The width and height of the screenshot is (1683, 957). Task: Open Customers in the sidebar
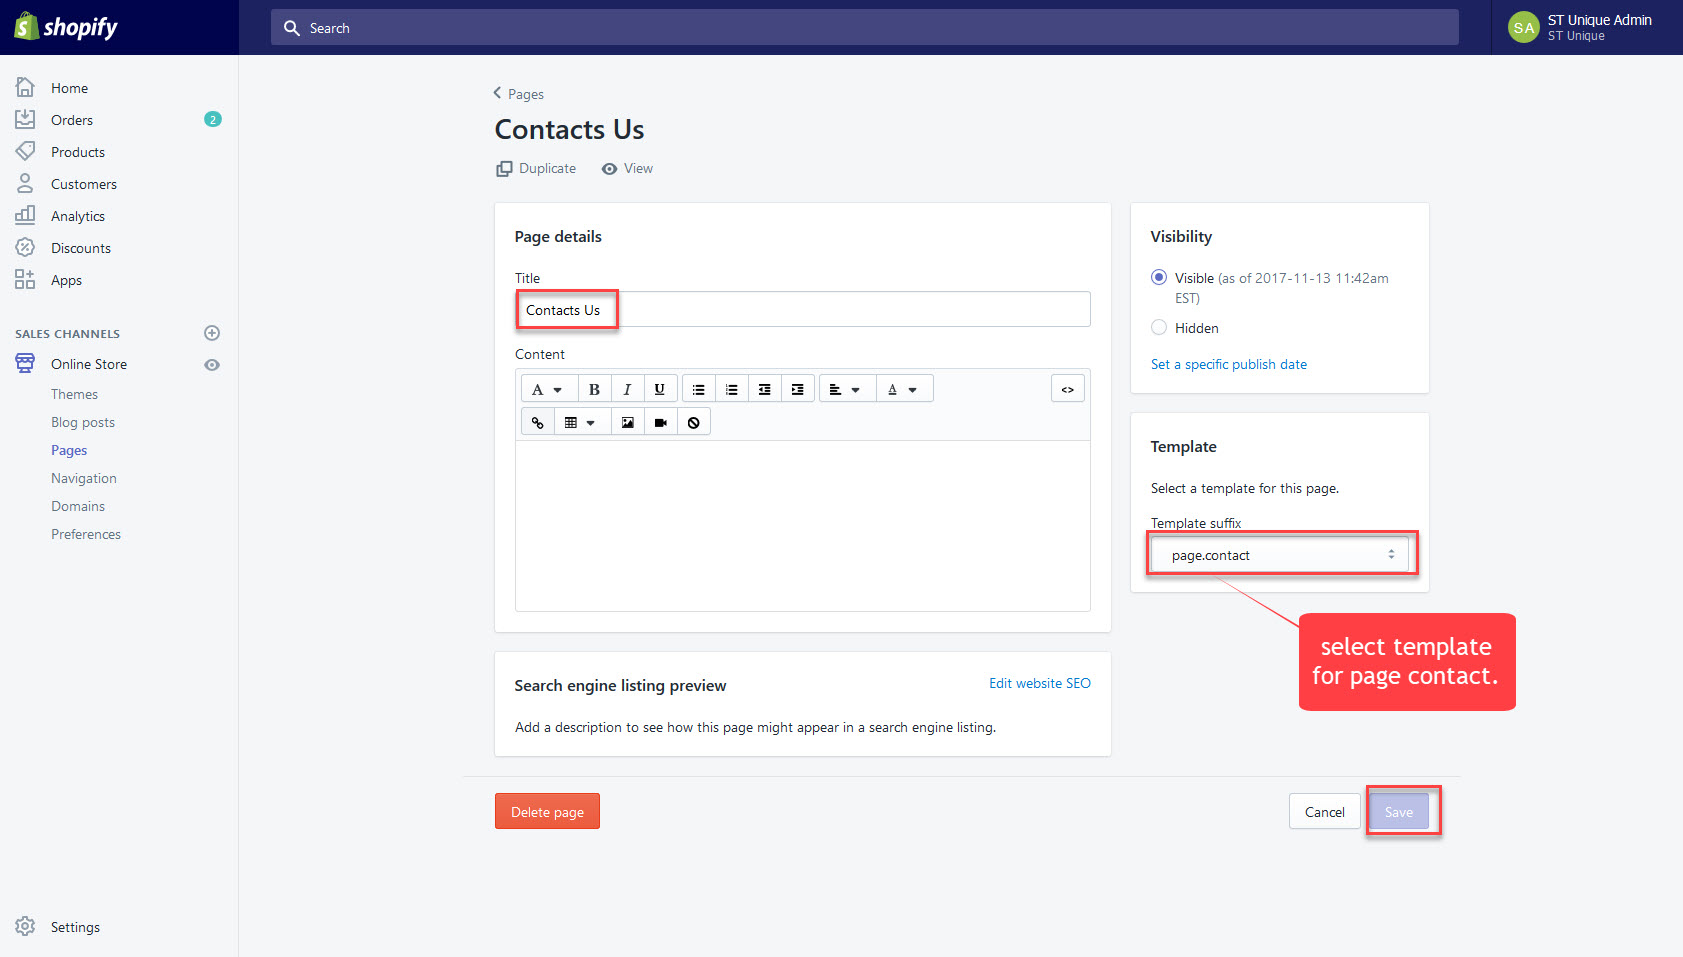point(84,184)
